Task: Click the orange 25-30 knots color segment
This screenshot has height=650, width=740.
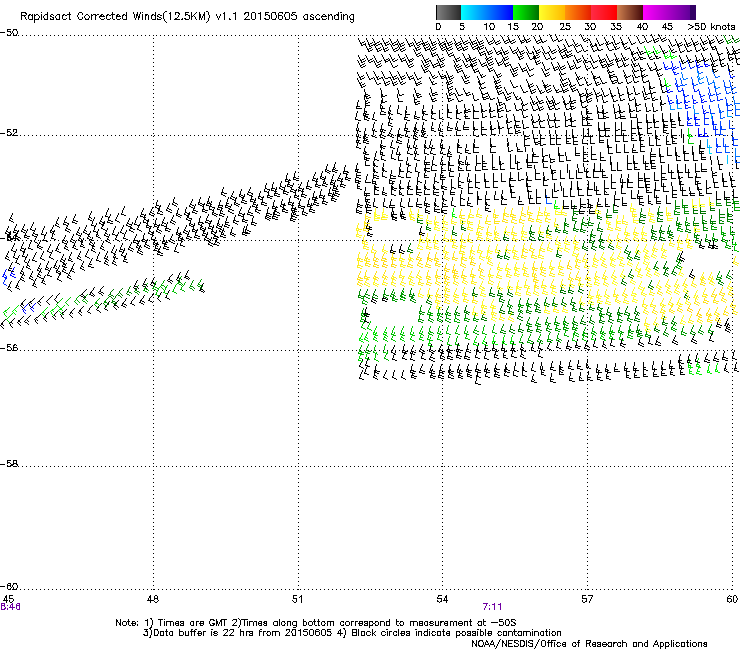Action: [x=578, y=12]
